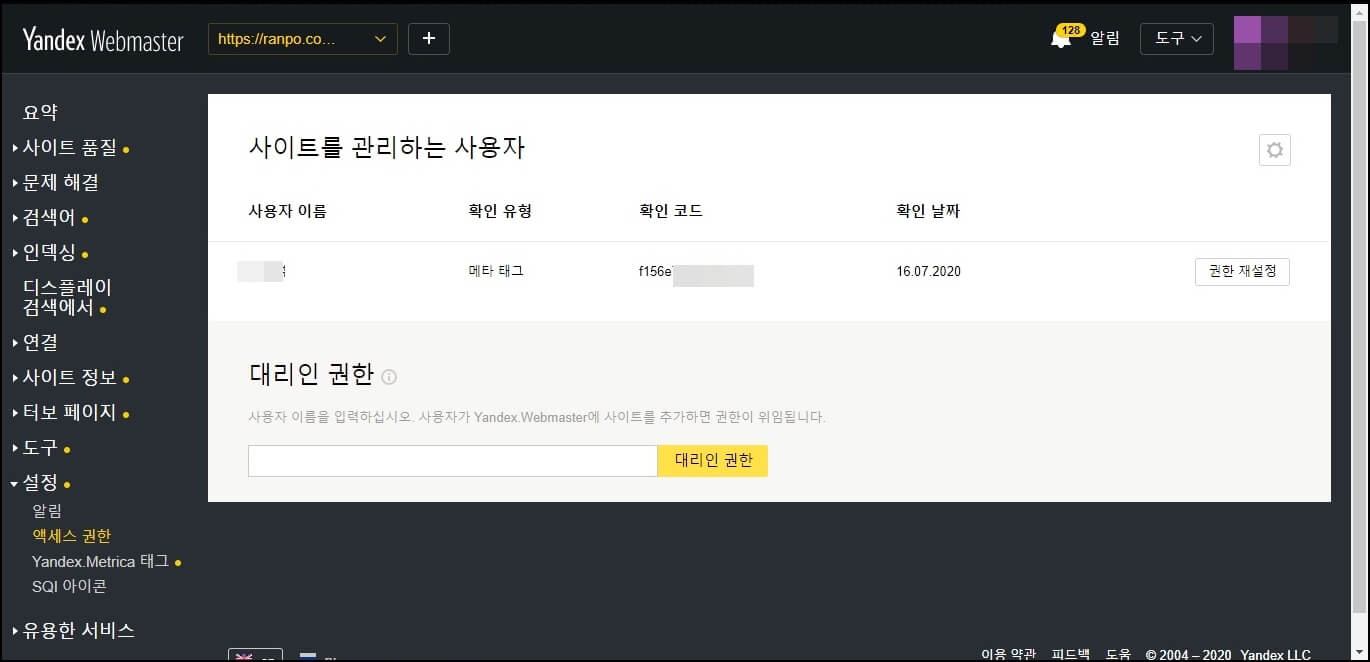1370x662 pixels.
Task: Click the verification date 16.07.2020
Action: coord(929,272)
